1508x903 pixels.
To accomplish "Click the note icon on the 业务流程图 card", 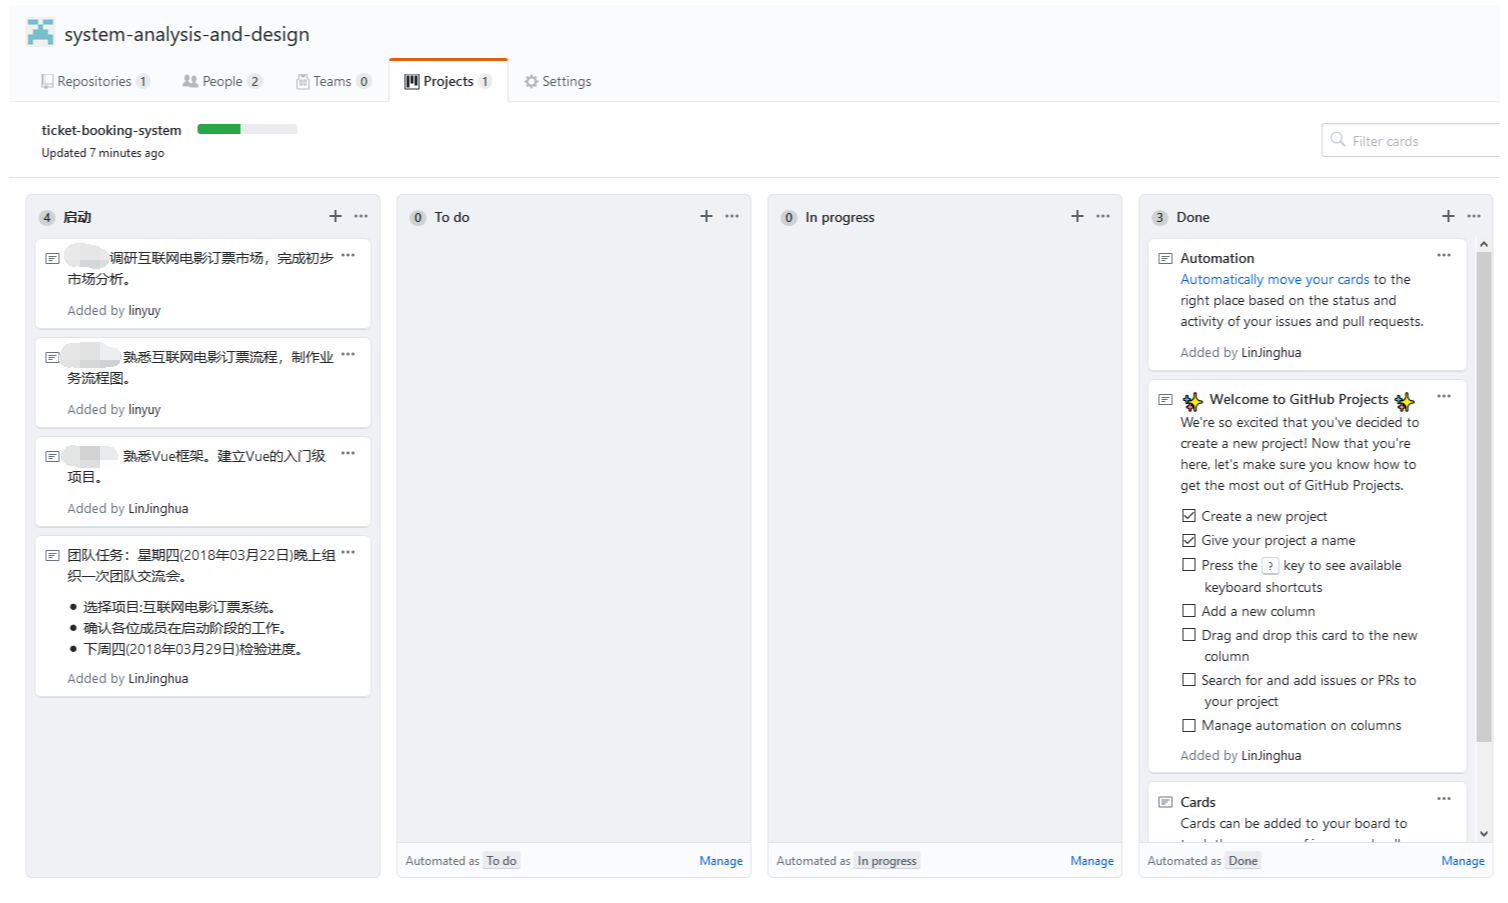I will pyautogui.click(x=52, y=357).
